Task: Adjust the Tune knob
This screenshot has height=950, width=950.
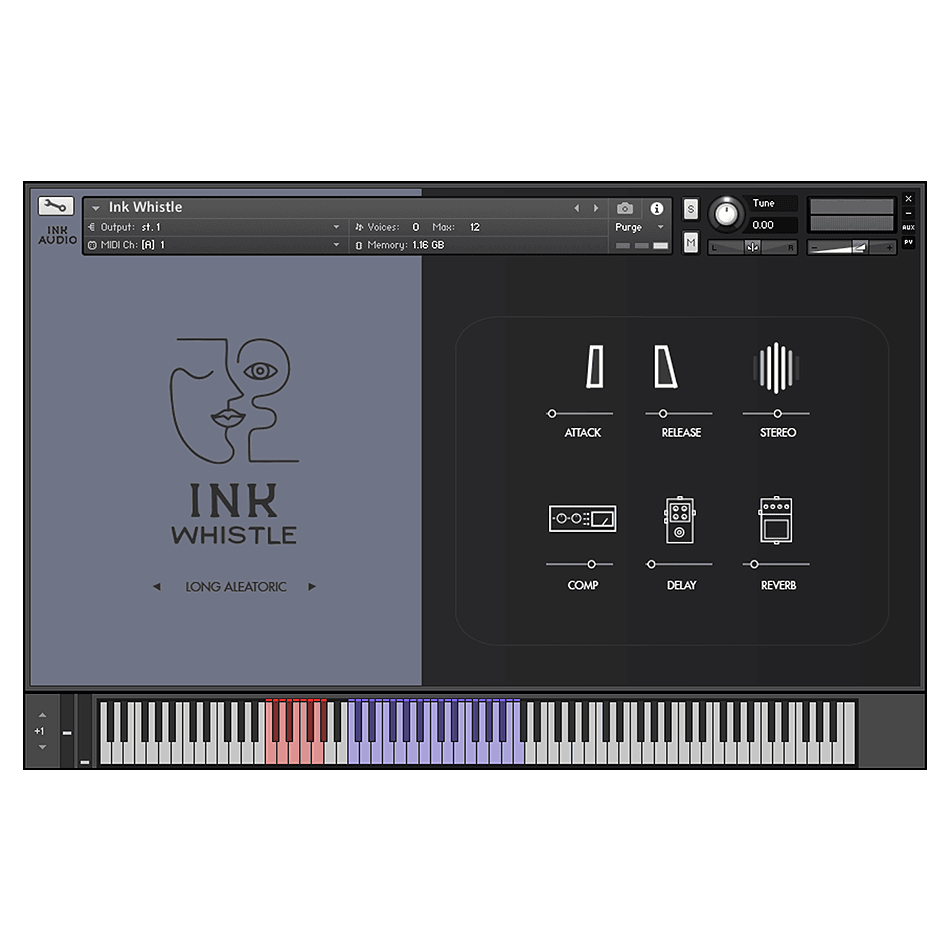Action: [x=726, y=214]
